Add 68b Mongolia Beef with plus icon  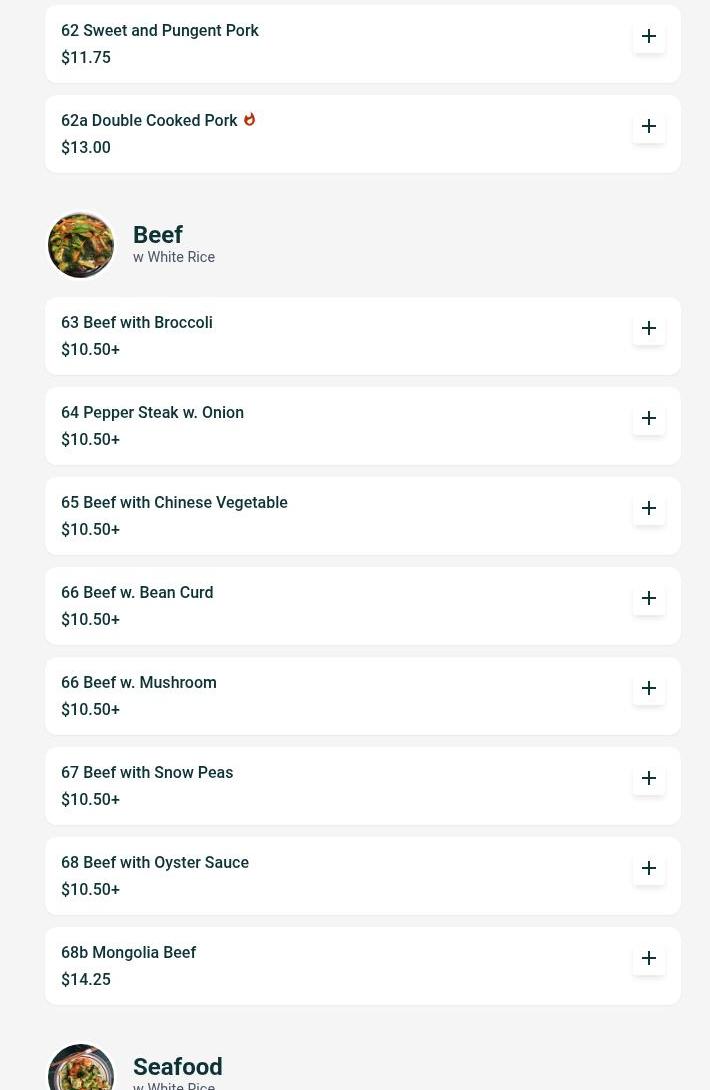[x=649, y=958]
